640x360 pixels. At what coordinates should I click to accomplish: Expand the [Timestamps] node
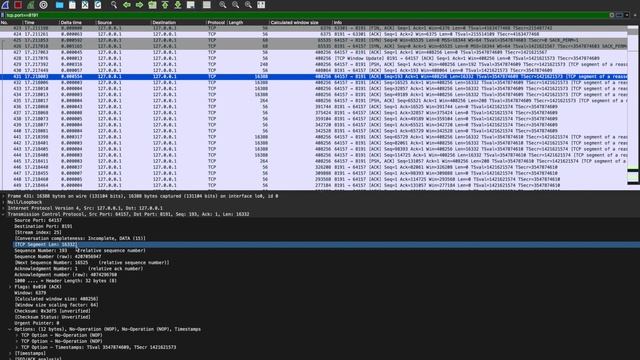(10, 353)
